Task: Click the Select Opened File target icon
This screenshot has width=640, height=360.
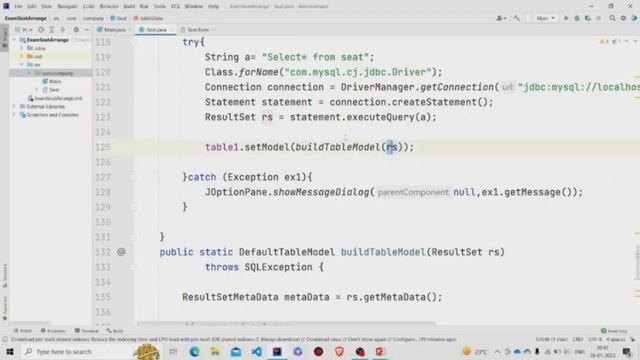Action: point(41,30)
